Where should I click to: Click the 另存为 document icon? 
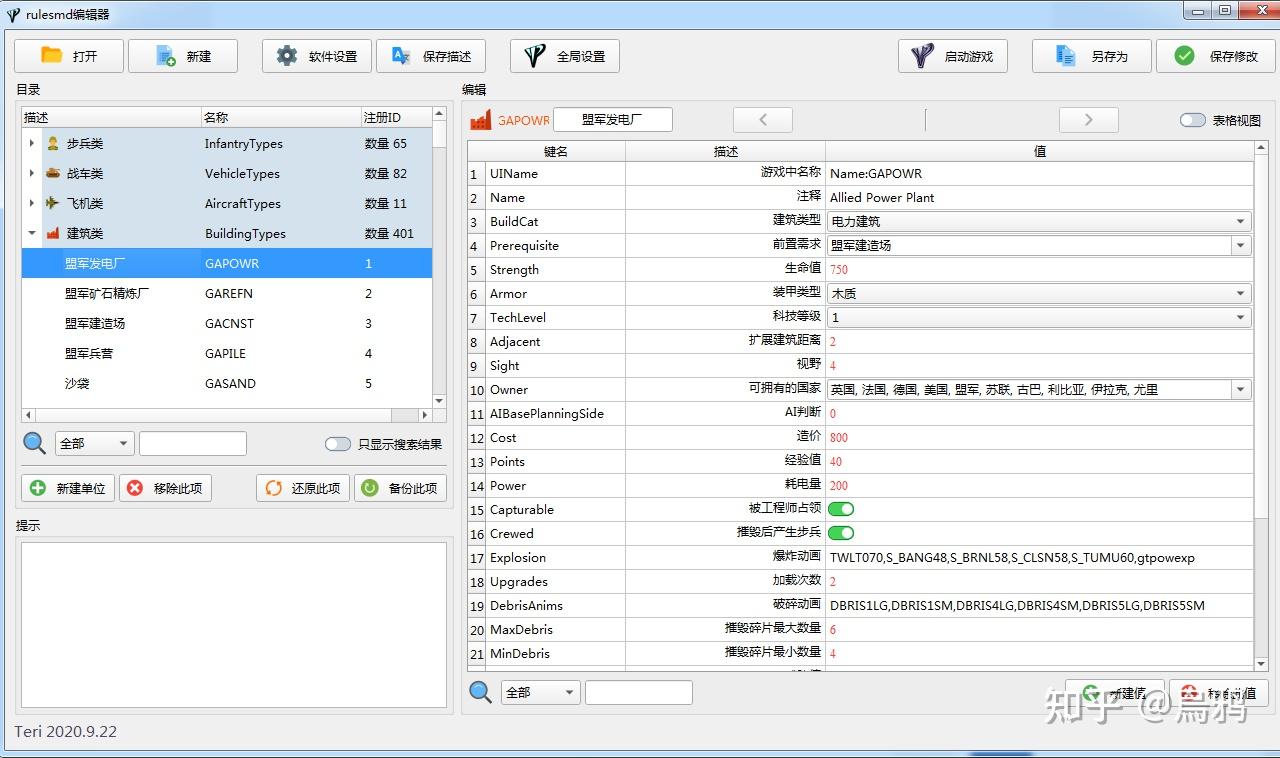tap(1067, 56)
